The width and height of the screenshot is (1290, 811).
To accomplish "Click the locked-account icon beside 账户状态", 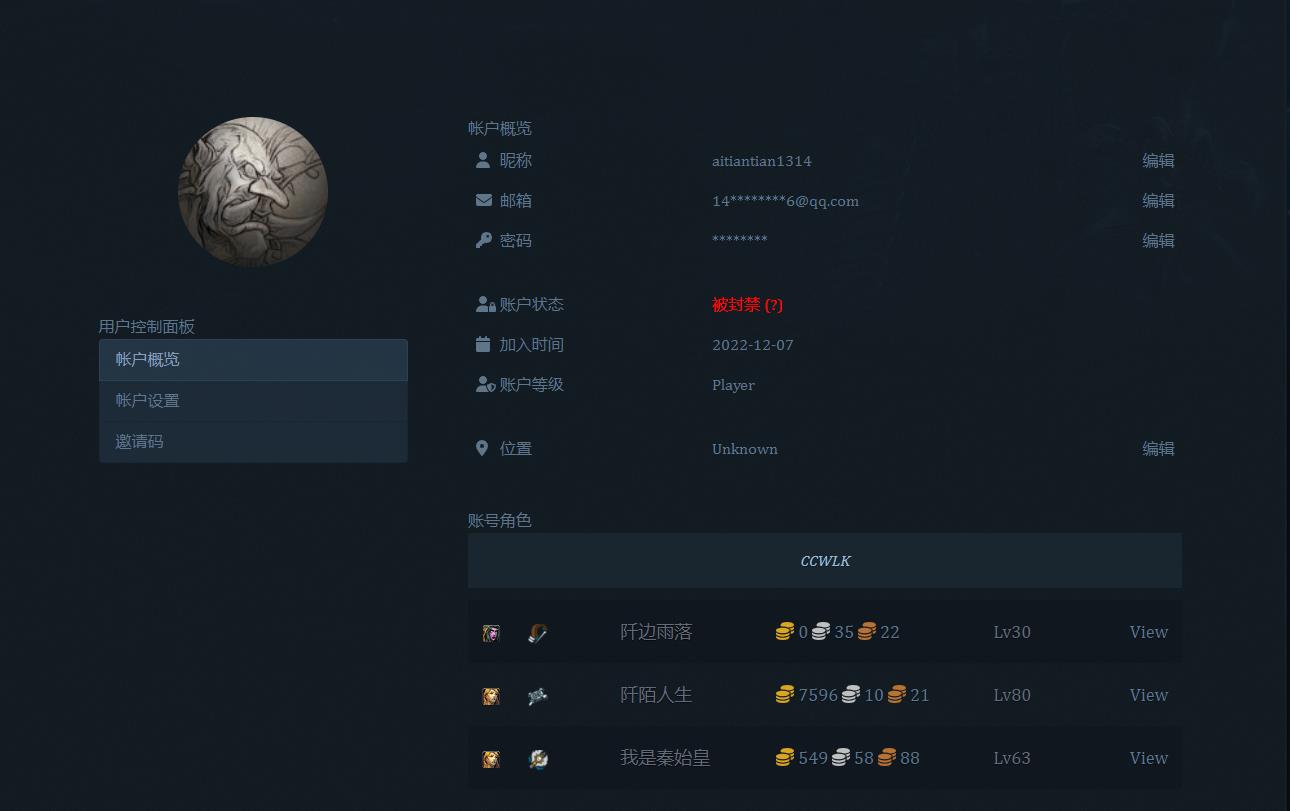I will click(x=486, y=303).
